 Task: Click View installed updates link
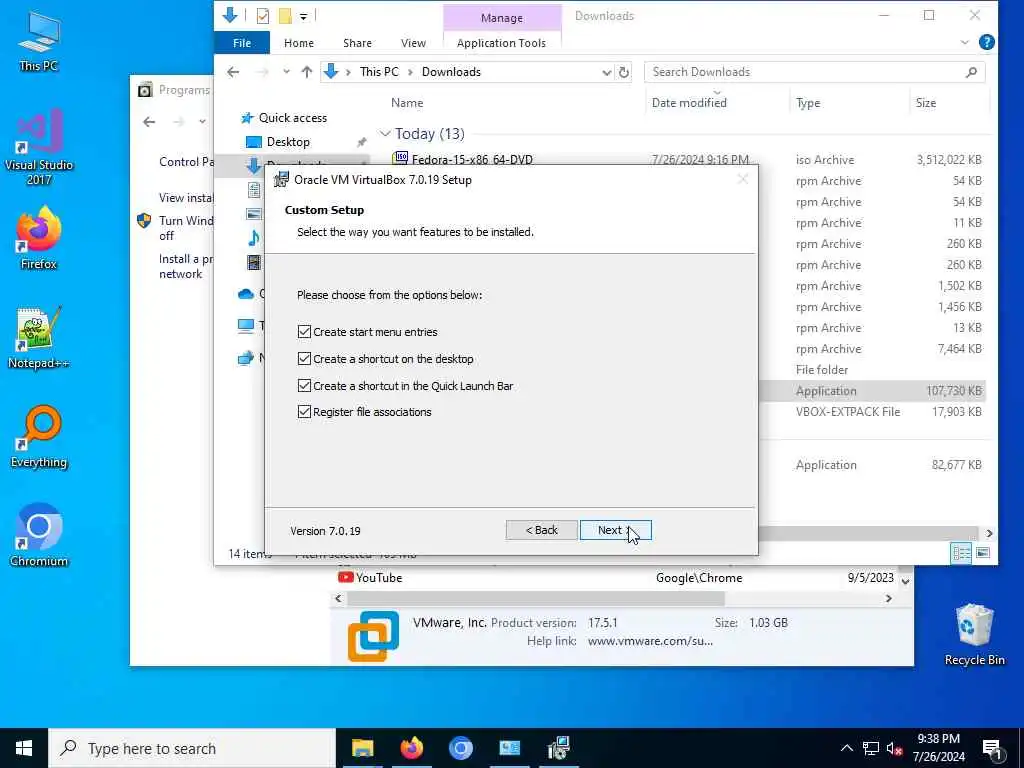pyautogui.click(x=186, y=197)
